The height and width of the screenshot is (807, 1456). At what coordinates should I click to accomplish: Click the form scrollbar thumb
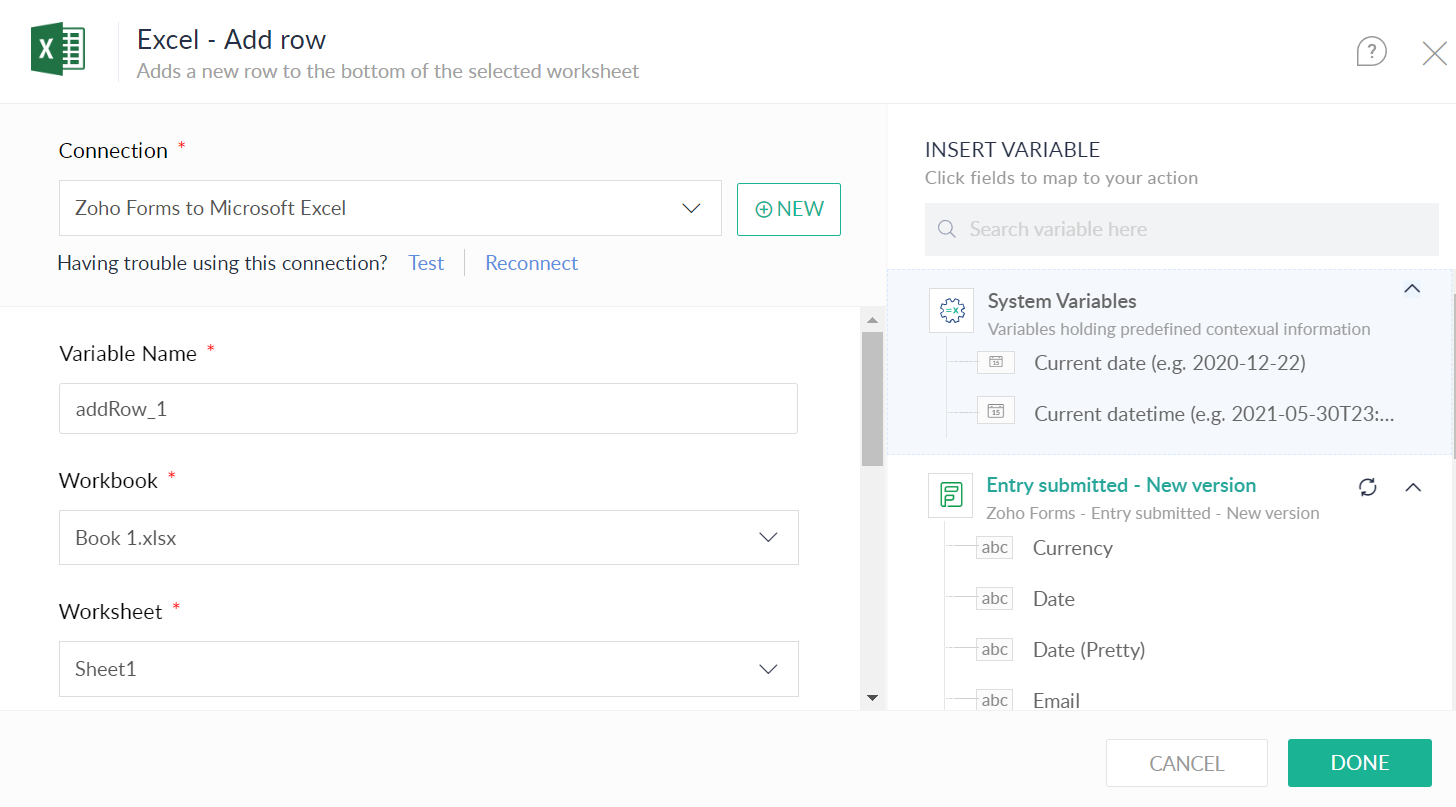pos(872,399)
